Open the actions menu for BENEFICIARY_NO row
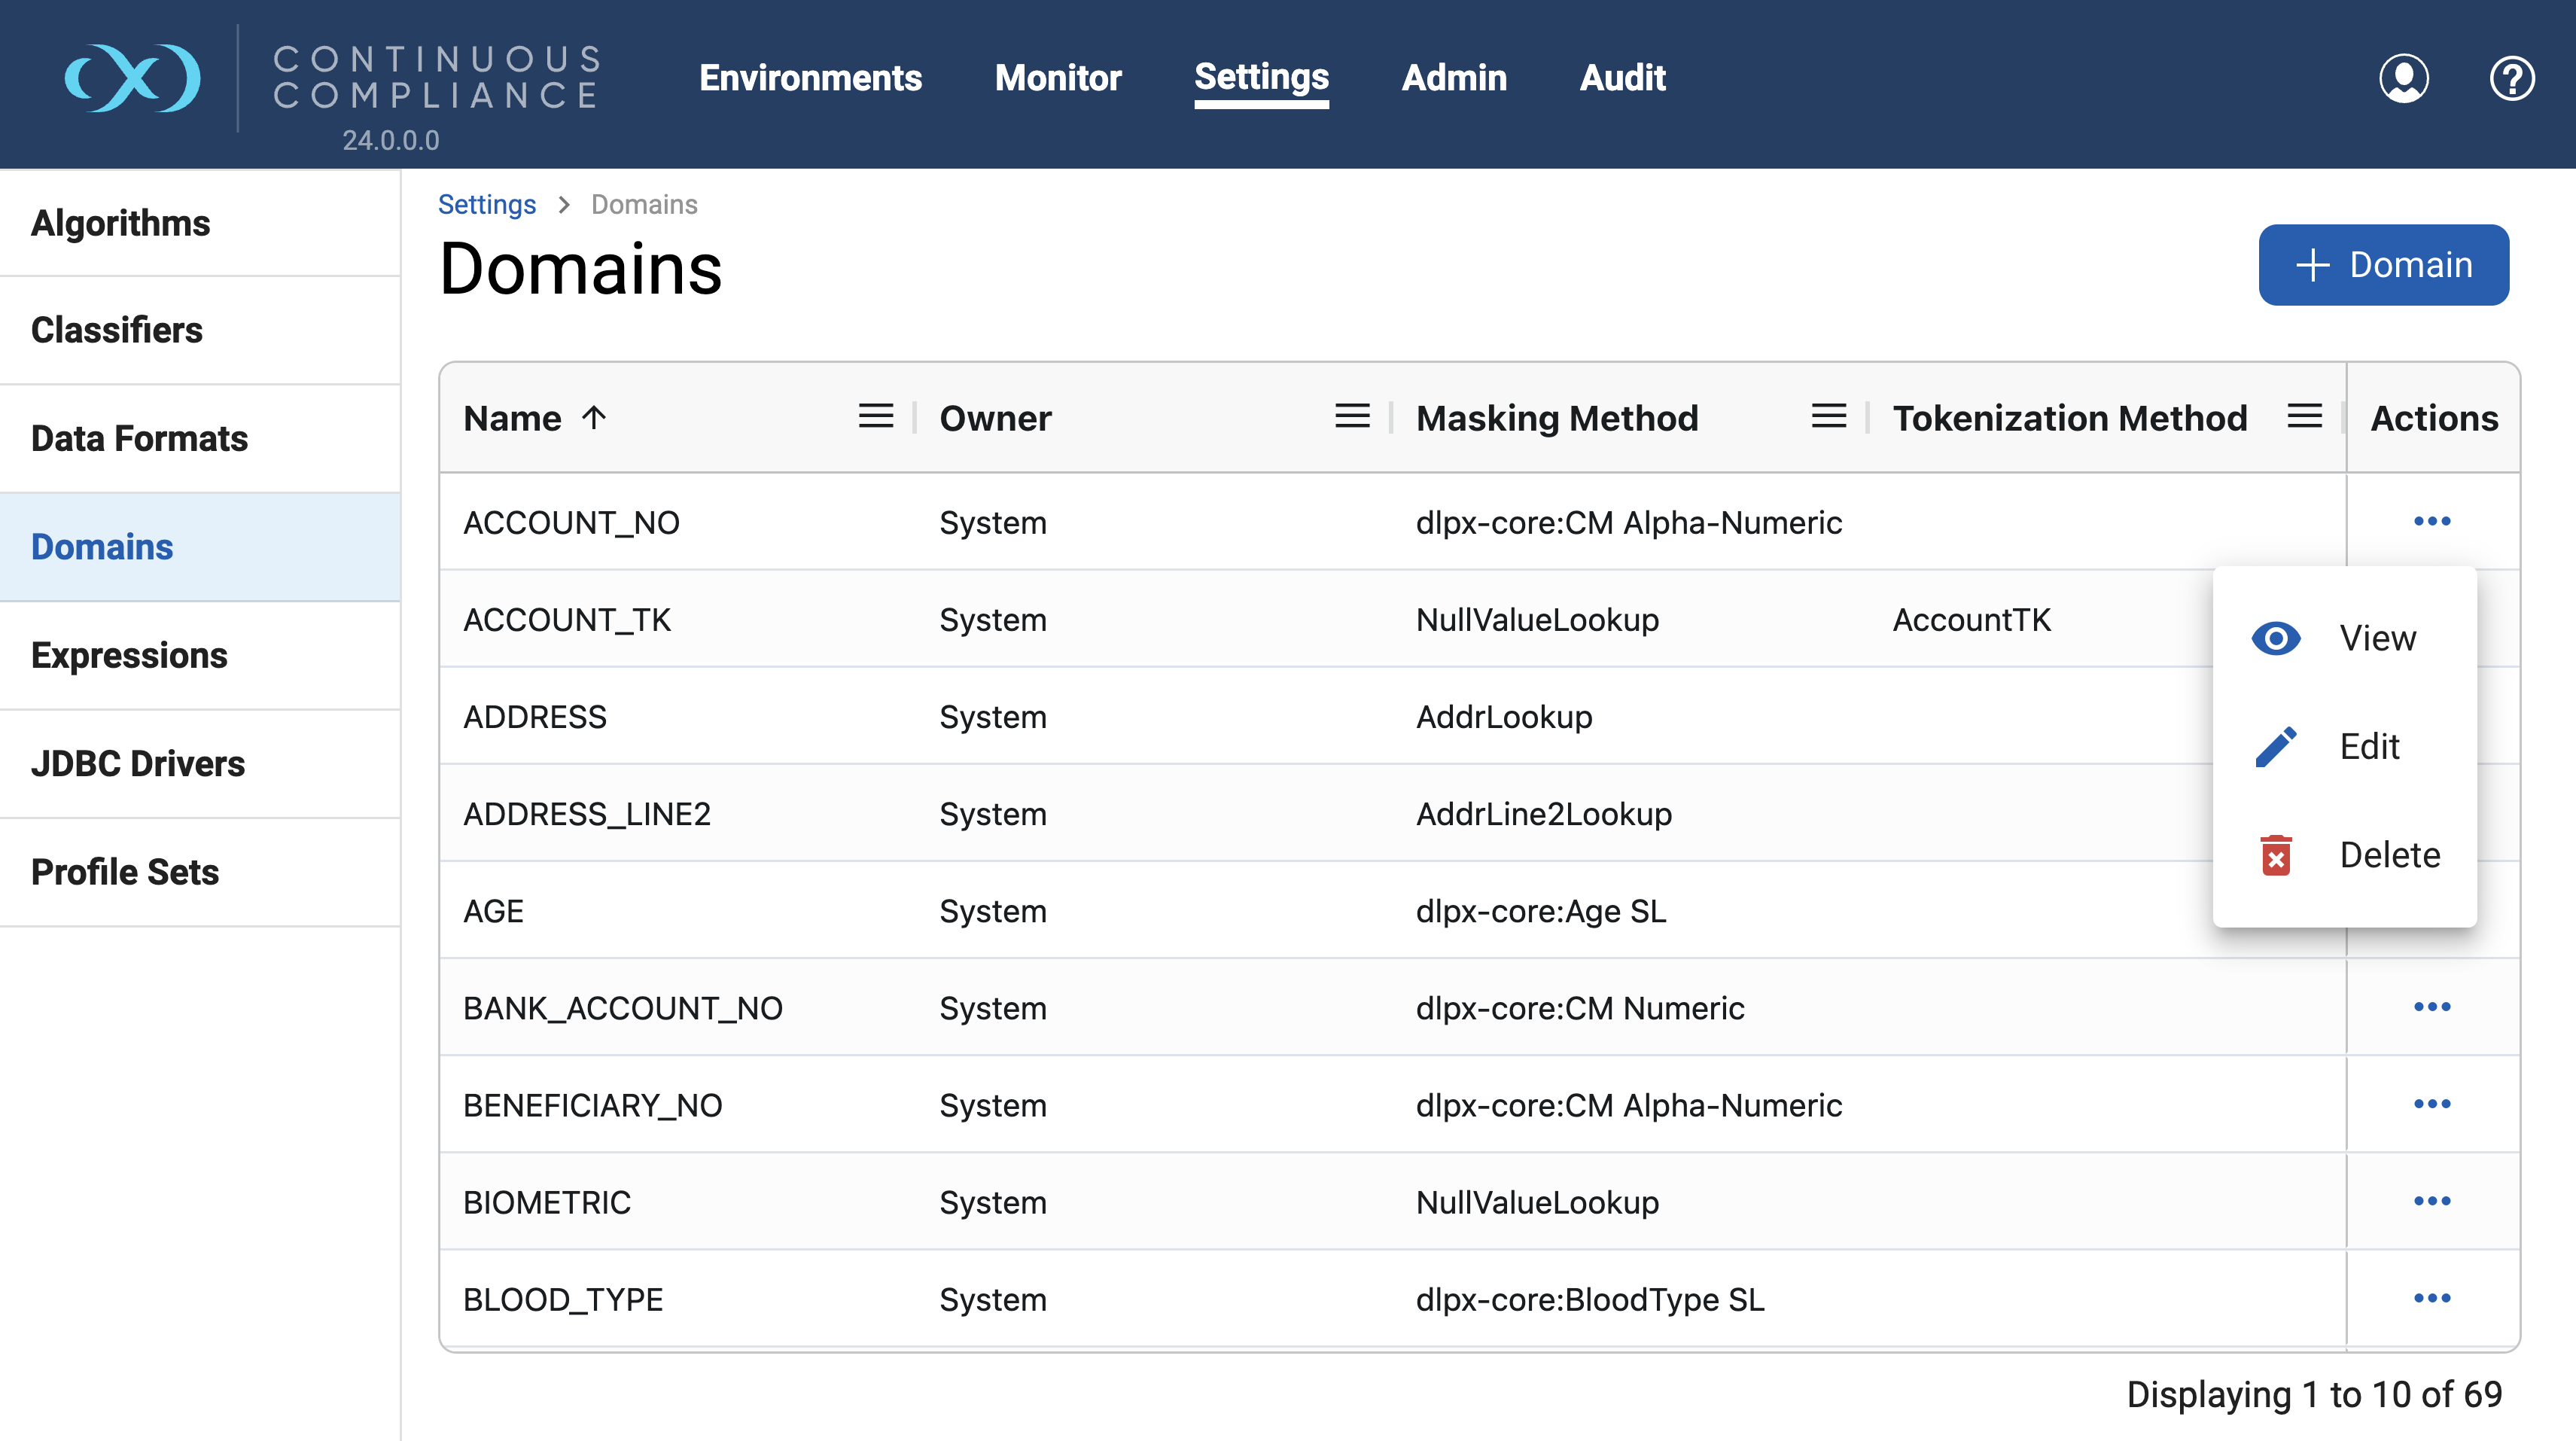This screenshot has width=2576, height=1441. 2432,1105
